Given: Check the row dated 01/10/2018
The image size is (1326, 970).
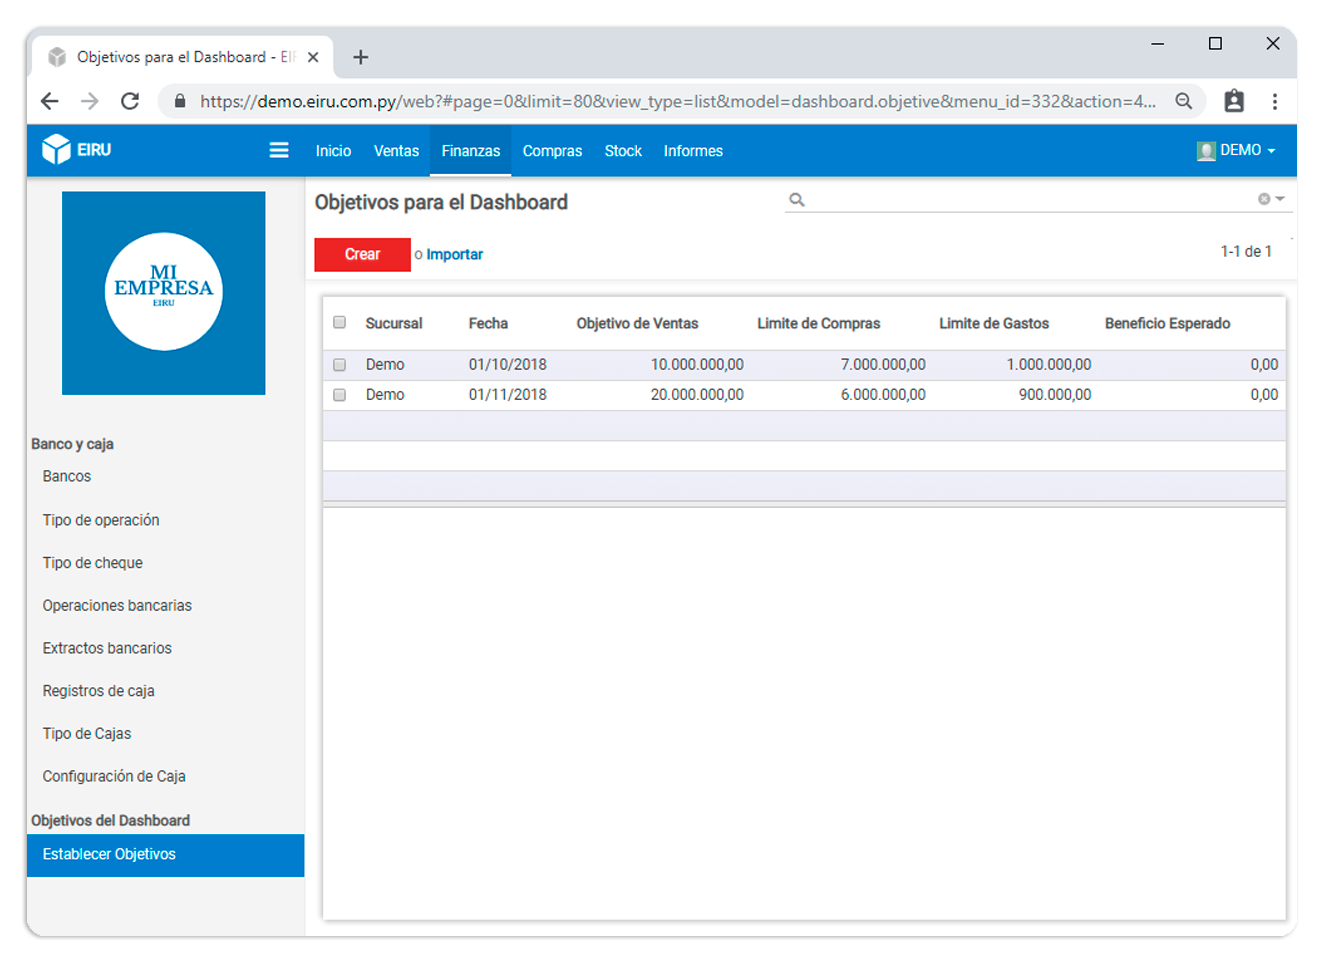Looking at the screenshot, I should click(x=340, y=365).
